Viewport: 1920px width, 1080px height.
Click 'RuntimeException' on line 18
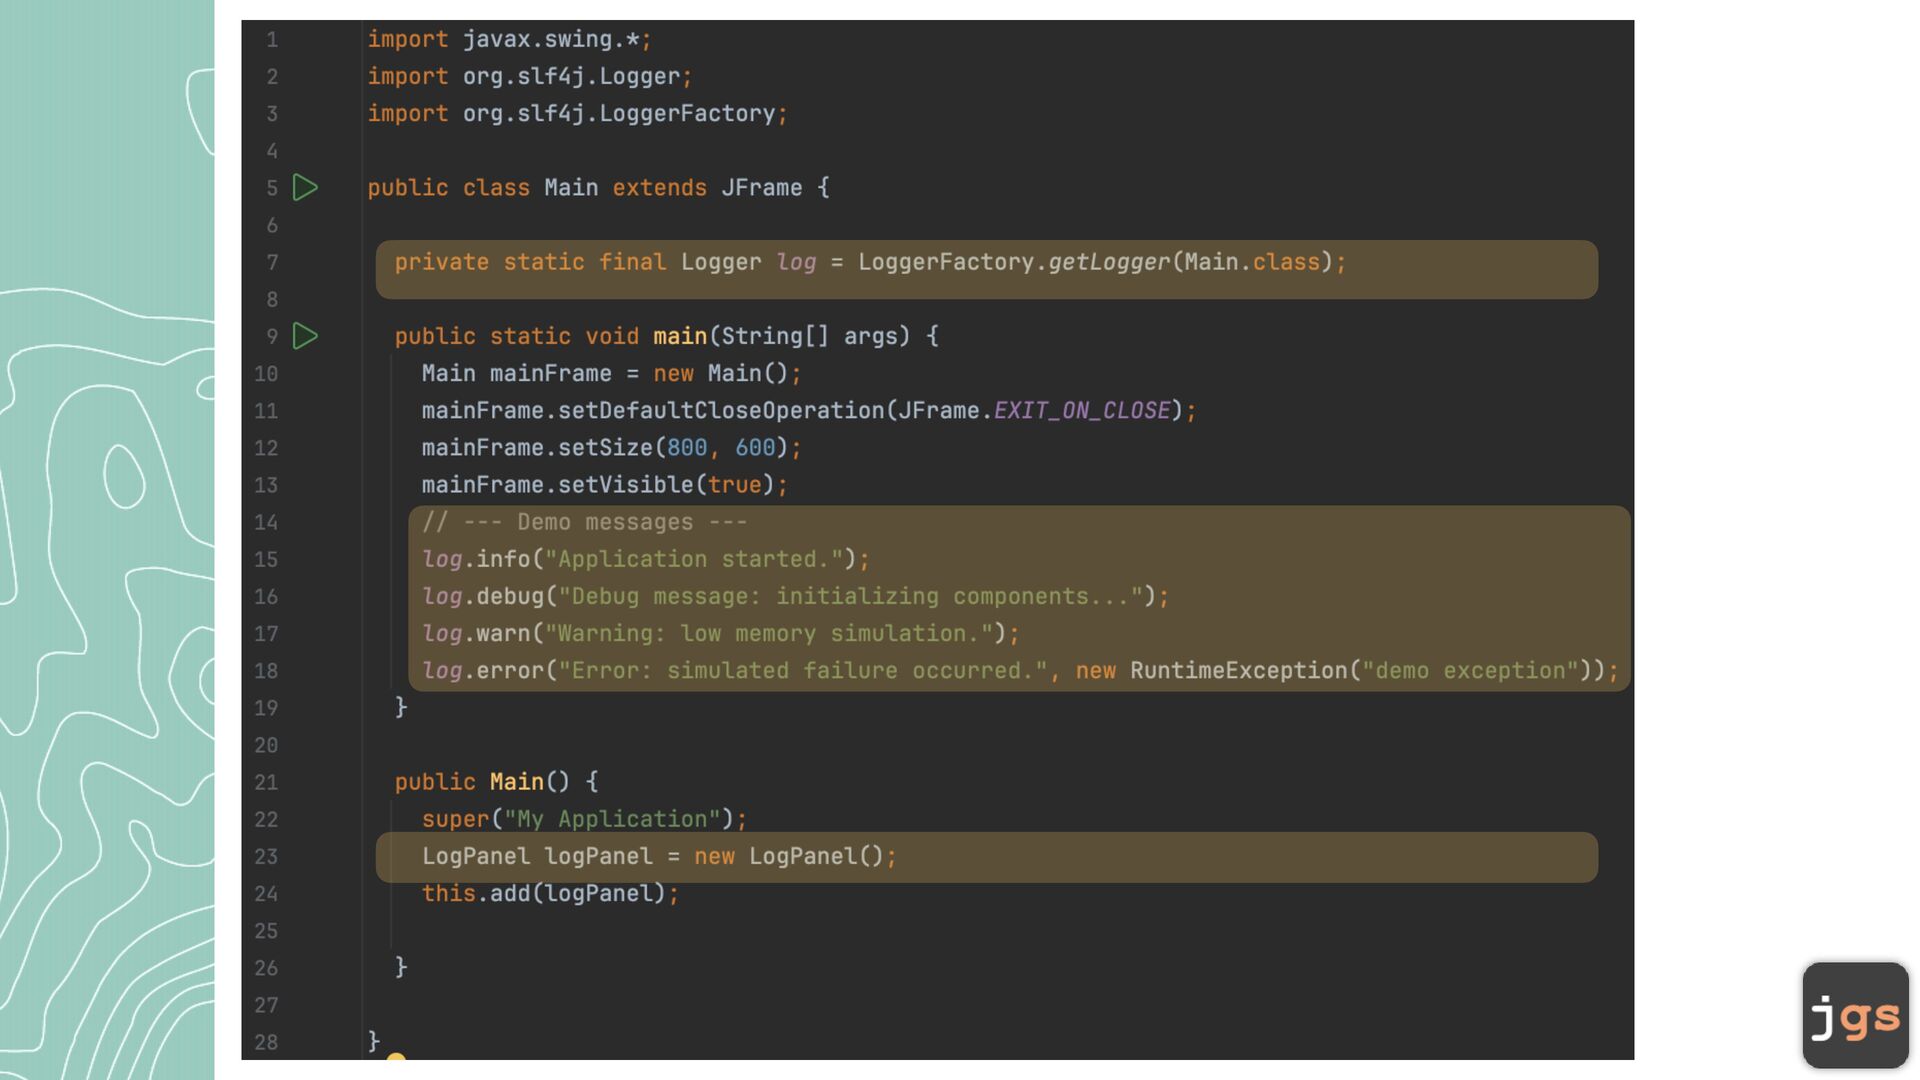[1239, 670]
